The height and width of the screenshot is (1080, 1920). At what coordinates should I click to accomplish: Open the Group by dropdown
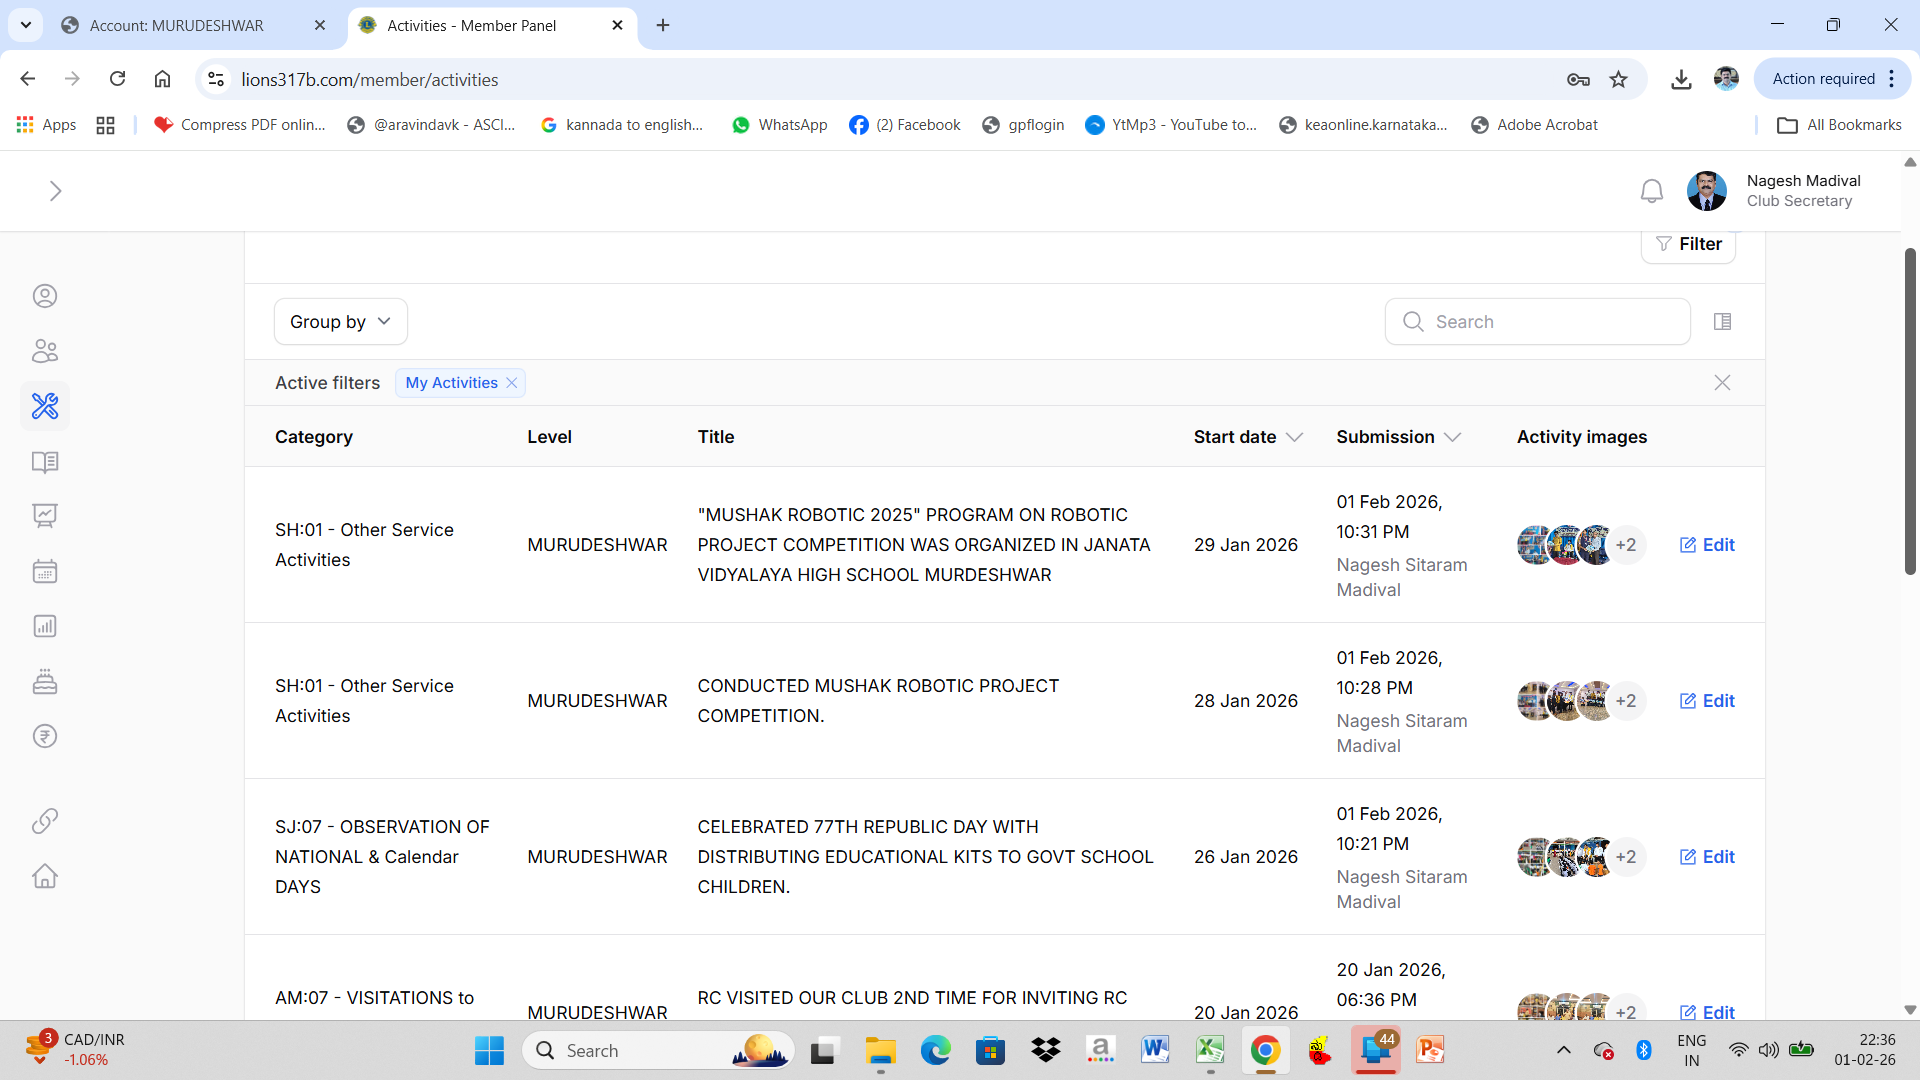click(x=340, y=321)
